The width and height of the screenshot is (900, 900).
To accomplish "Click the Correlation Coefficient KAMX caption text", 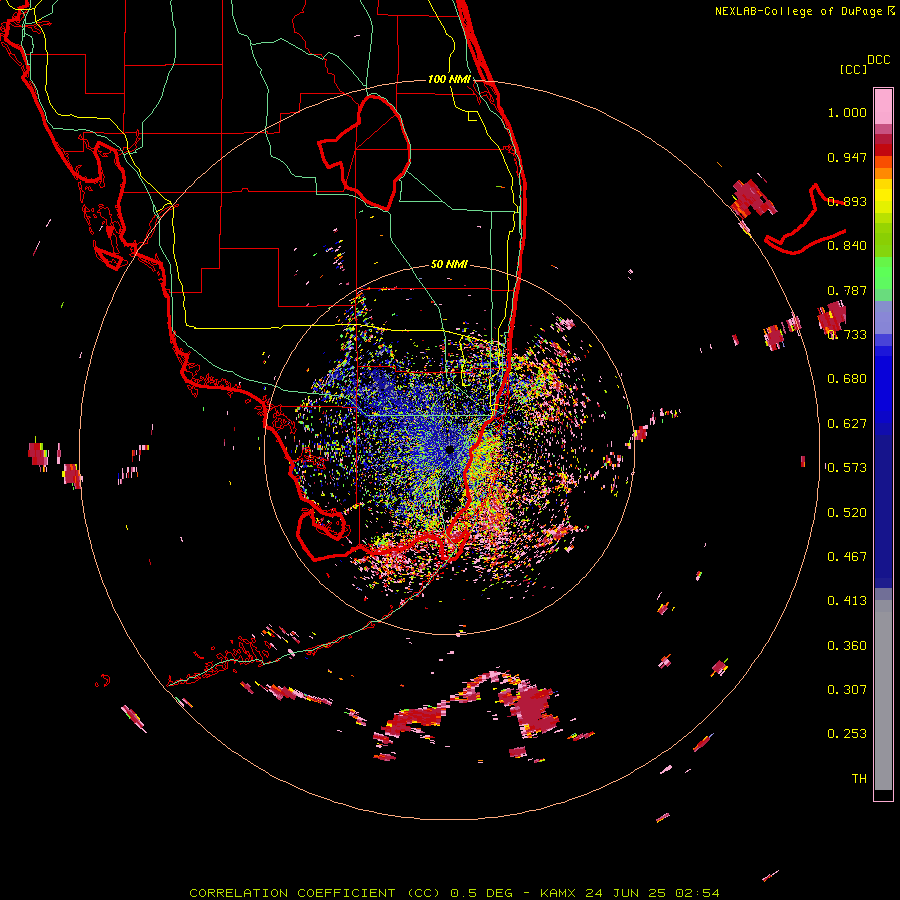I will pyautogui.click(x=454, y=893).
